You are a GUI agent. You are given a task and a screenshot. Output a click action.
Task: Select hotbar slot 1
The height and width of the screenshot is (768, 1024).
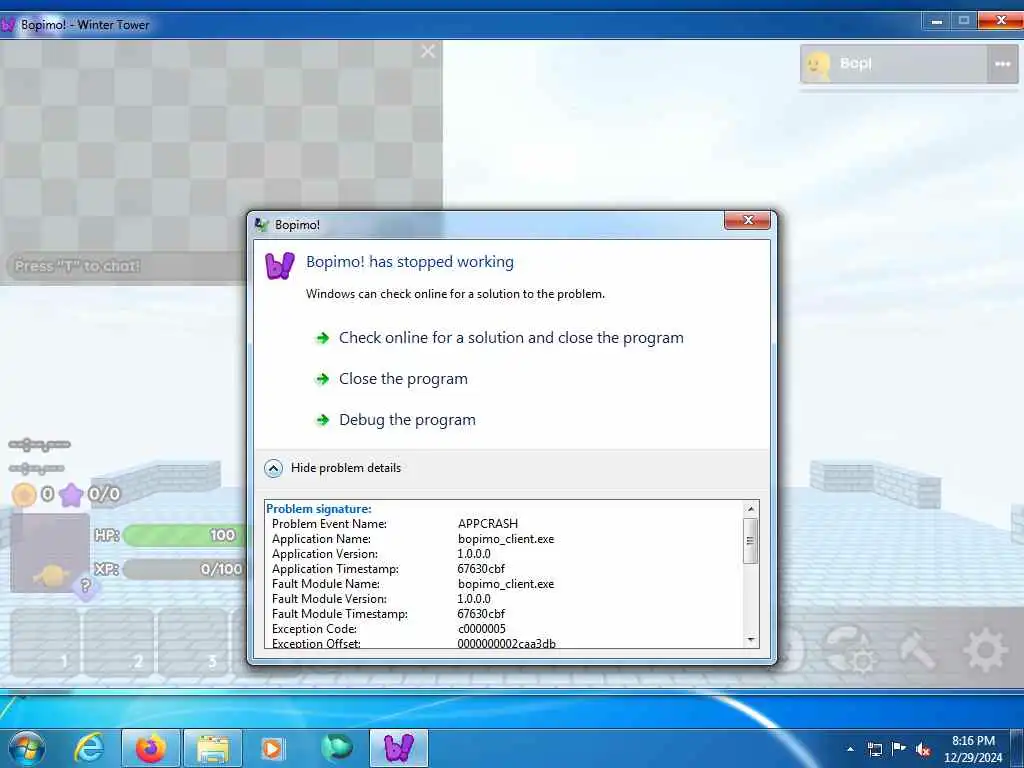pos(44,643)
